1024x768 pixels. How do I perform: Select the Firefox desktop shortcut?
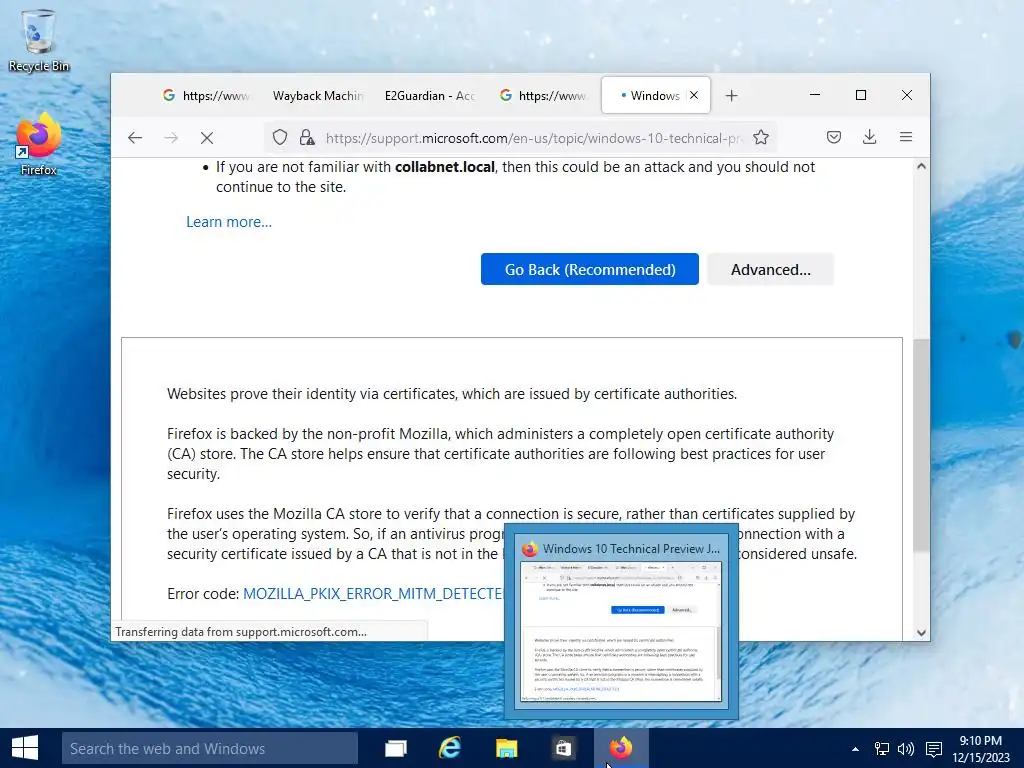[39, 145]
